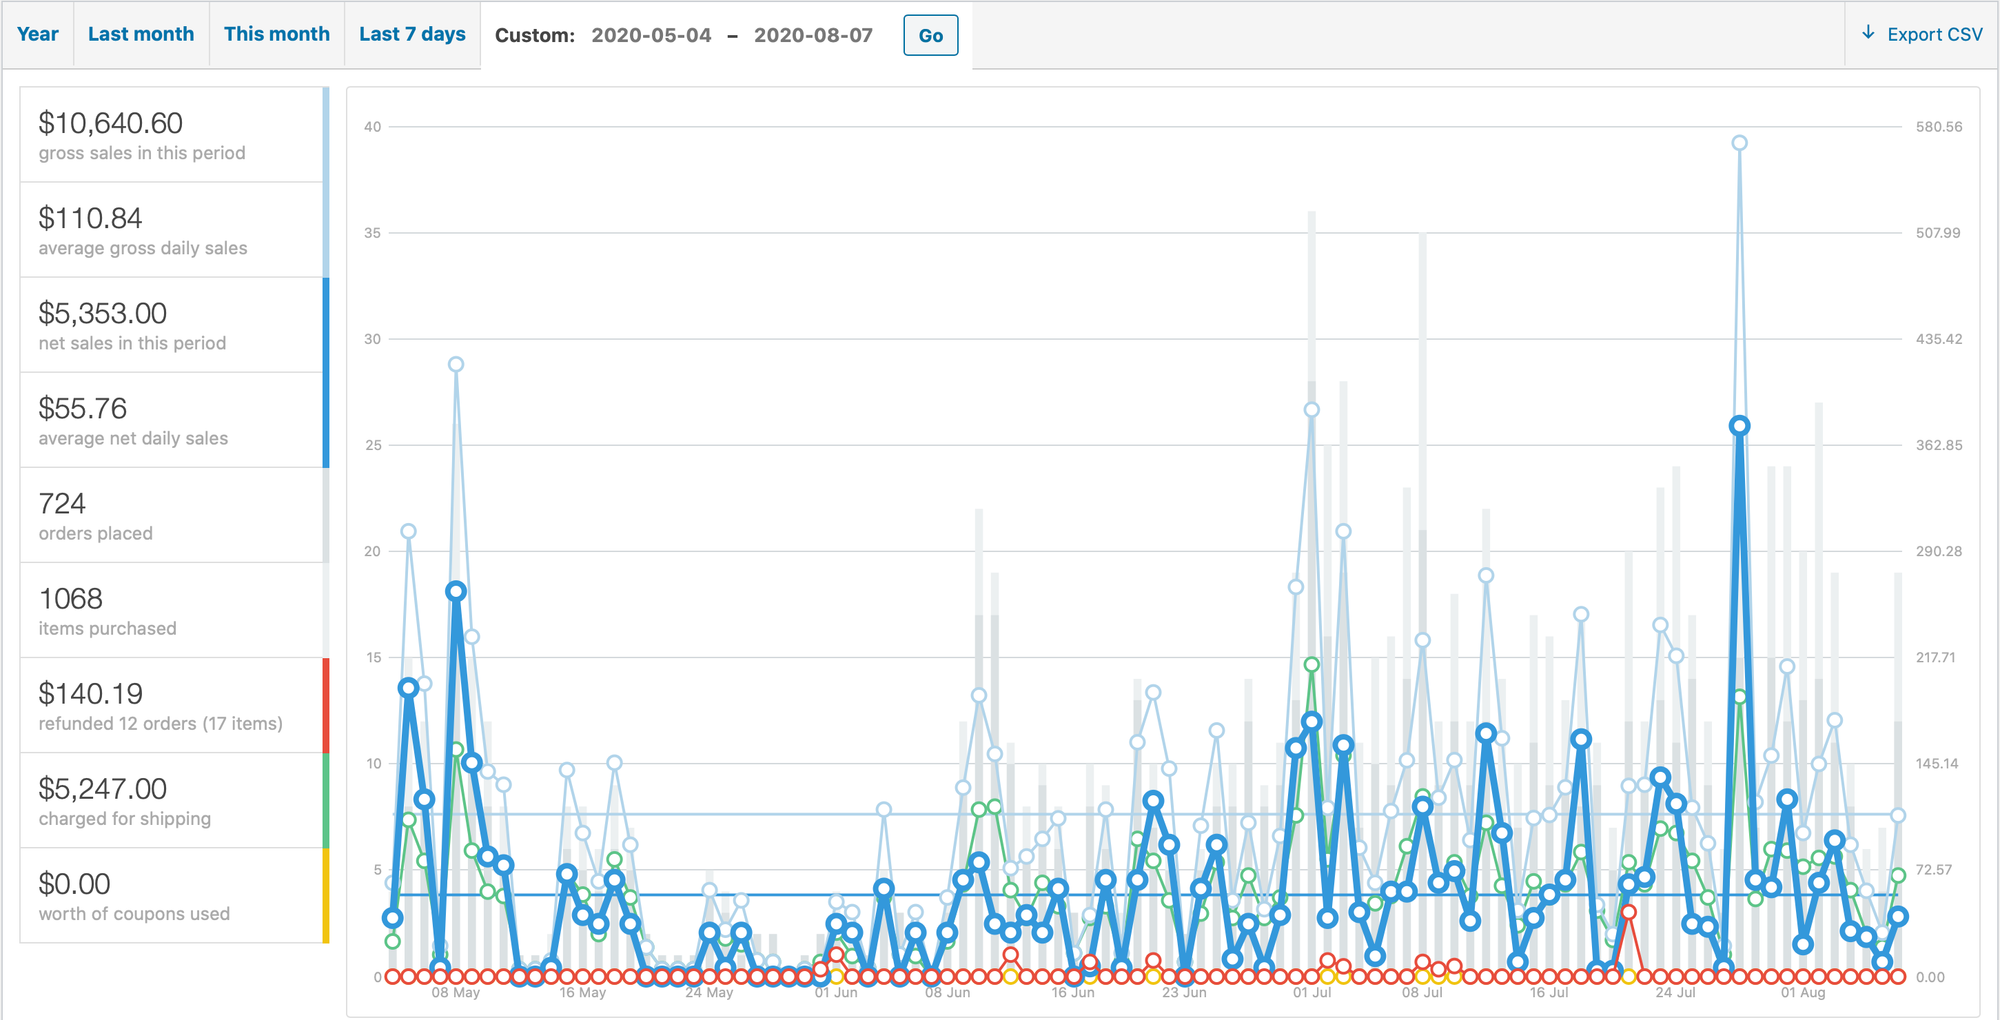Click the yellow coupon color bar in legend
The width and height of the screenshot is (2000, 1020).
(326, 896)
